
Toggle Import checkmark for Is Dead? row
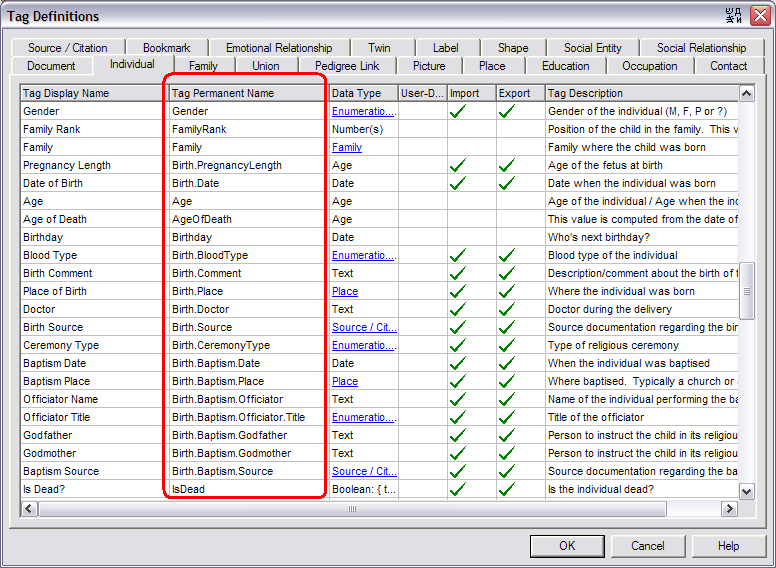pyautogui.click(x=458, y=489)
